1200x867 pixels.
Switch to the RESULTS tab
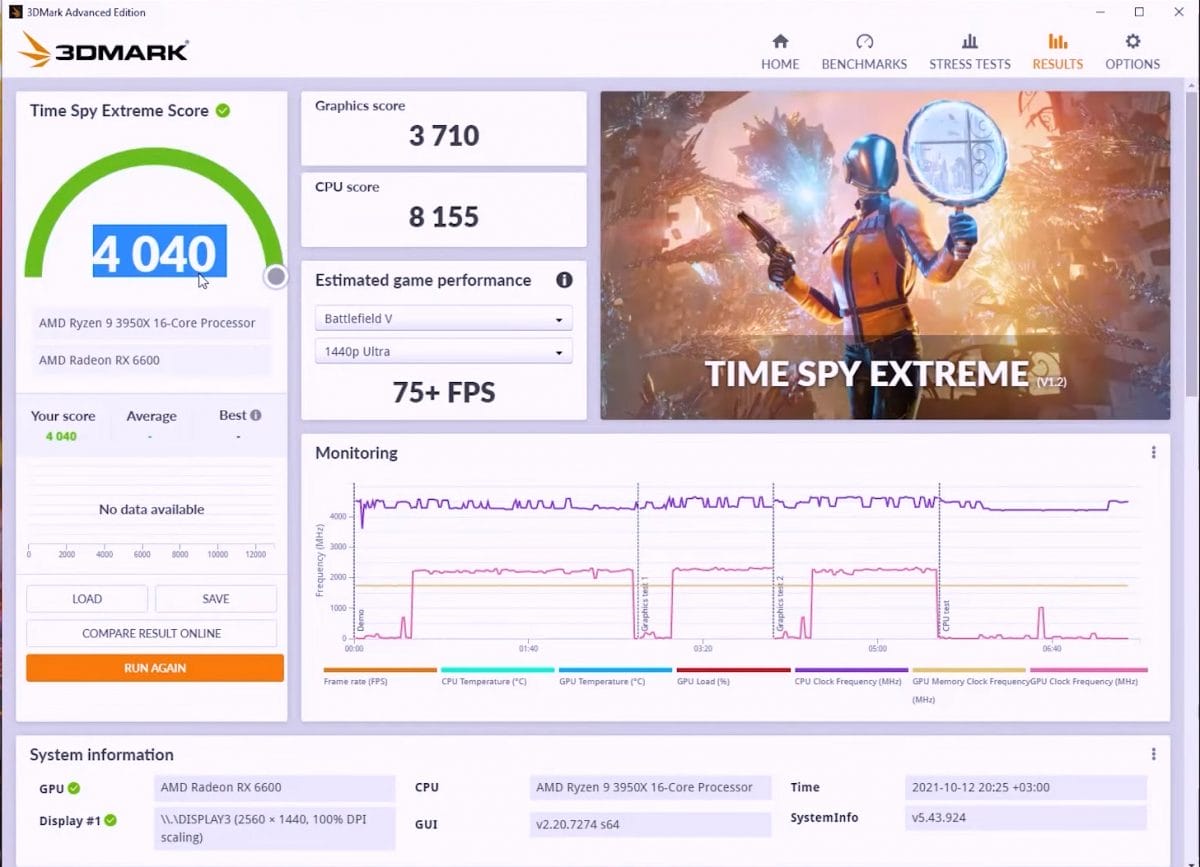point(1057,64)
